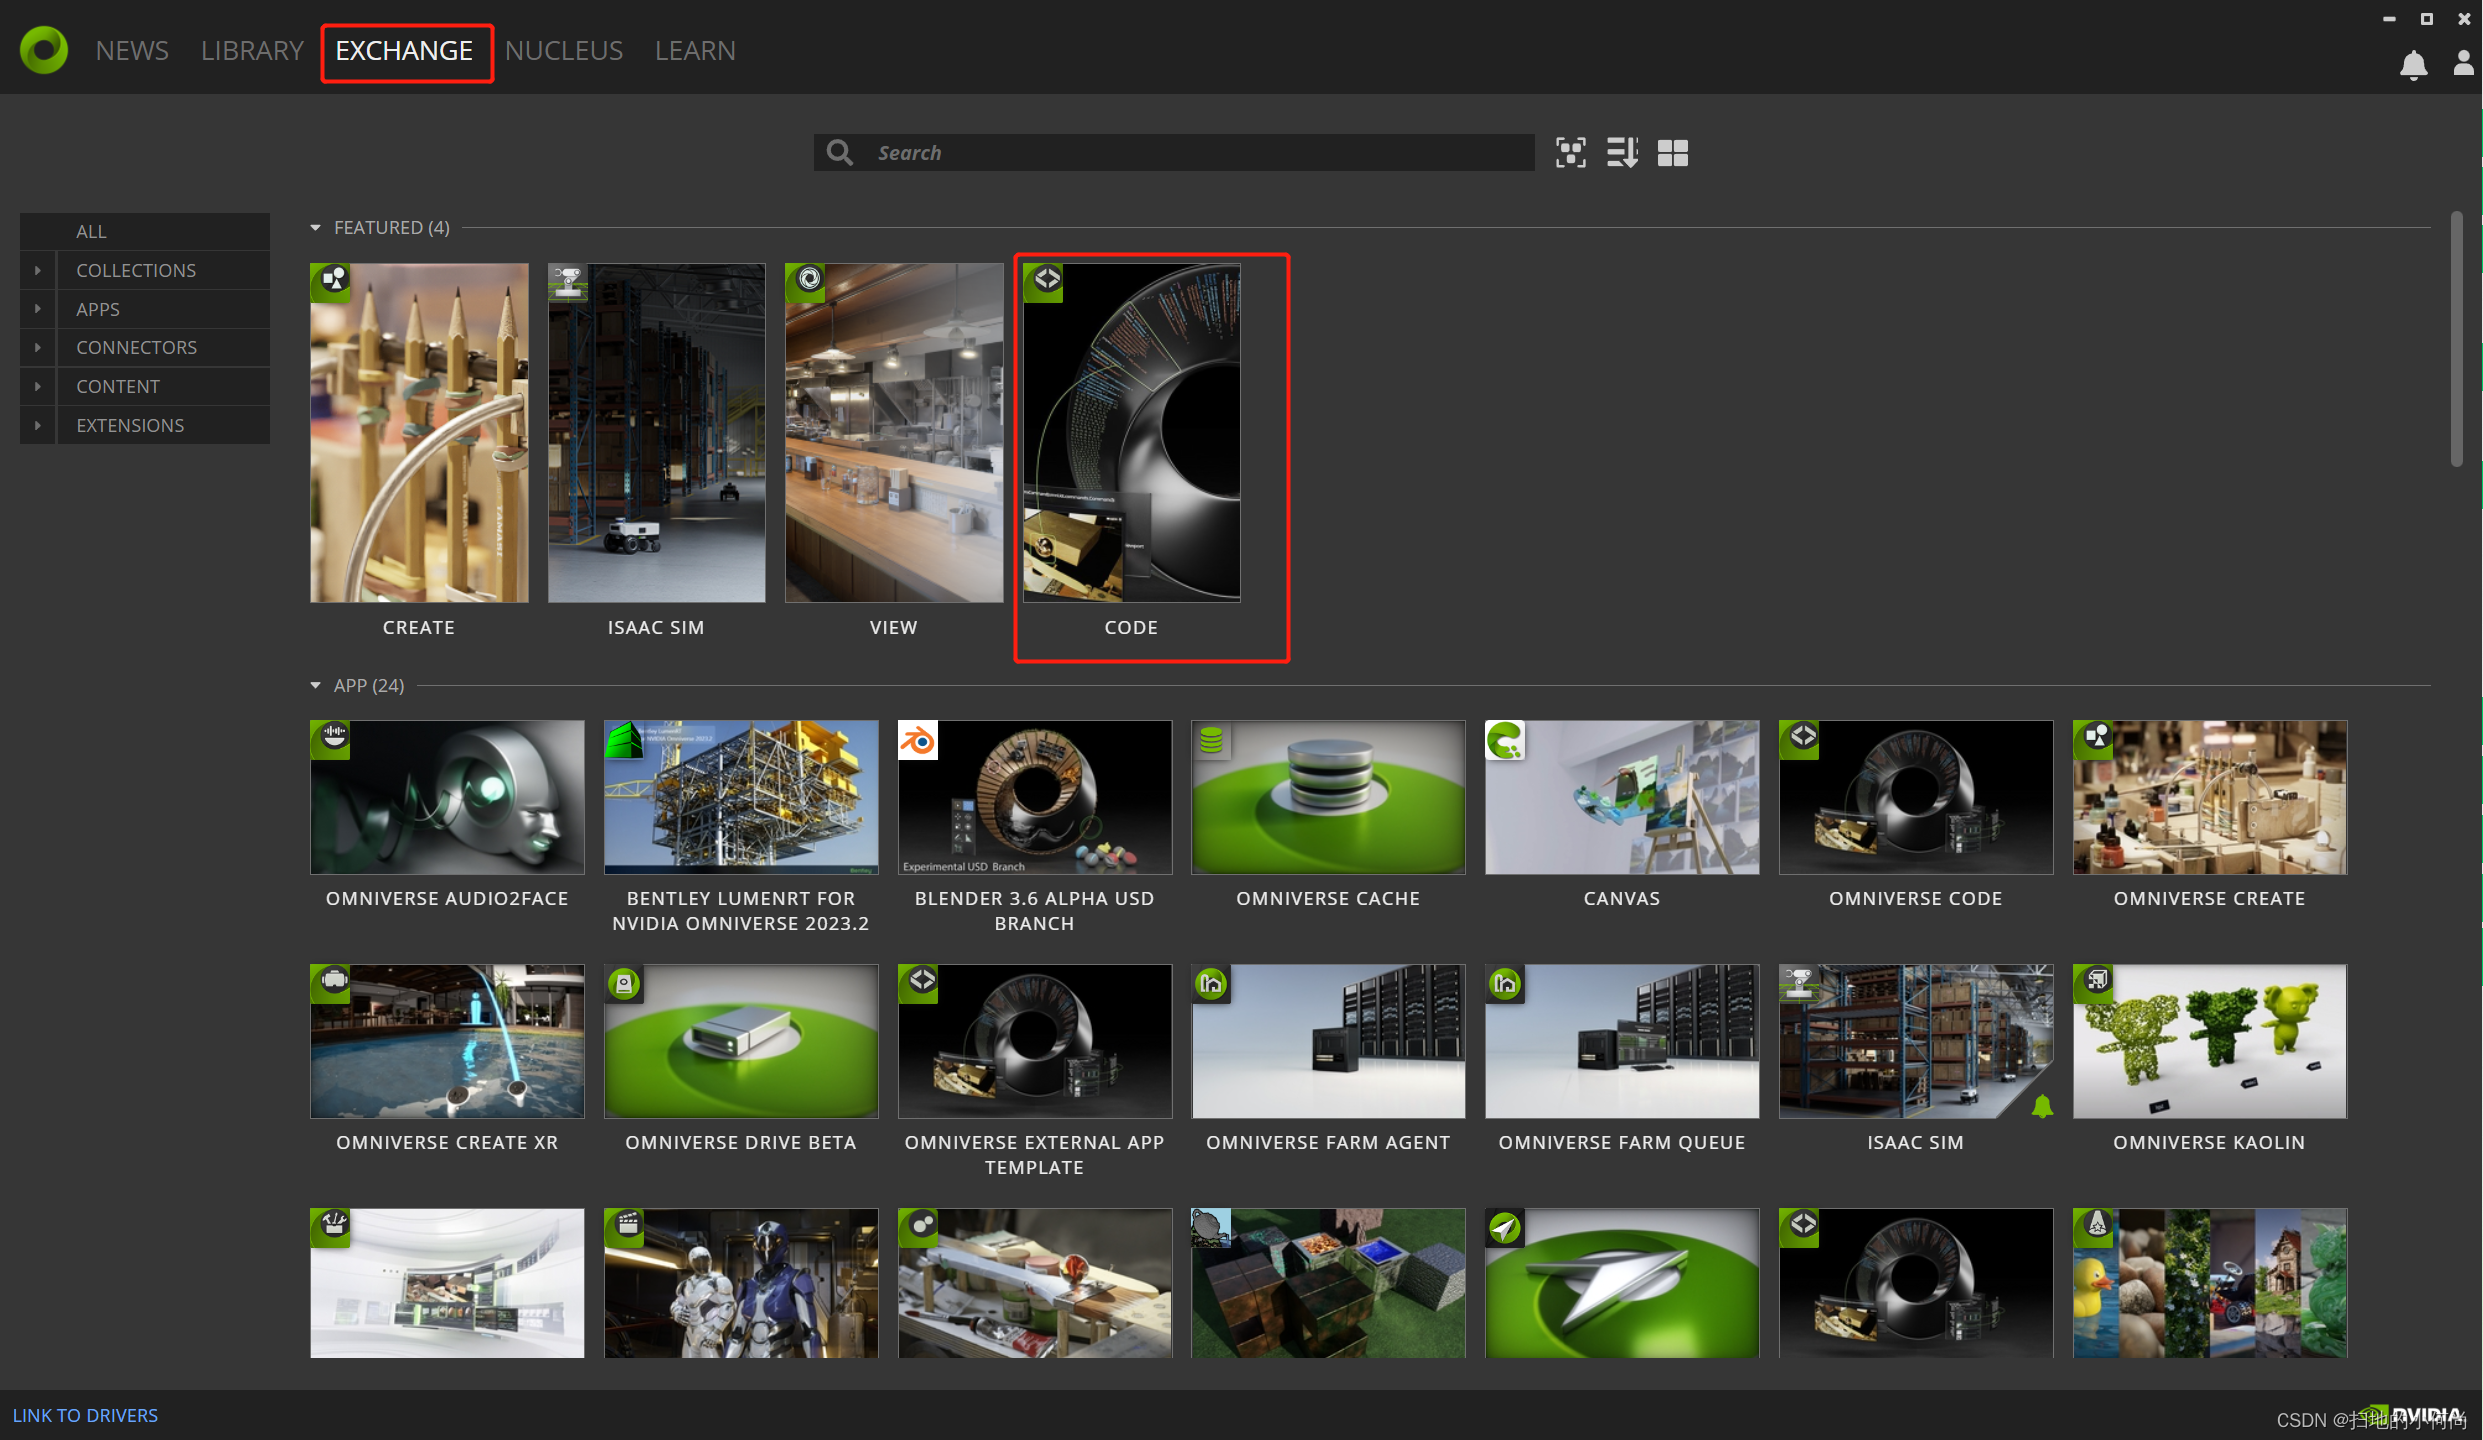Select the ALL category
This screenshot has width=2483, height=1440.
[145, 231]
